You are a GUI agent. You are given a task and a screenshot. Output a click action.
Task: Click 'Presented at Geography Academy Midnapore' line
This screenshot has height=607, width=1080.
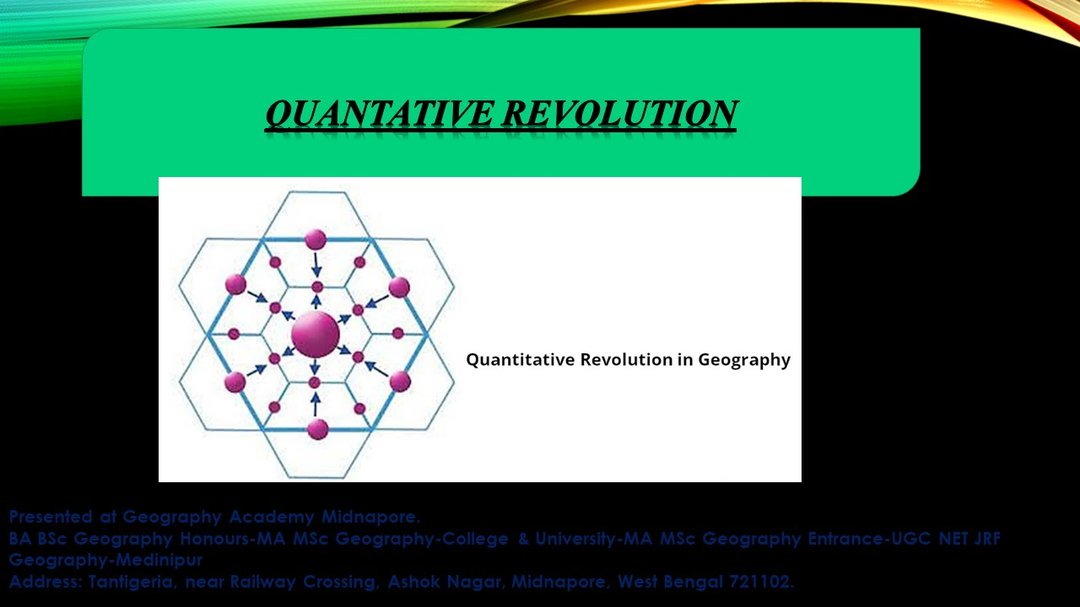(x=214, y=517)
